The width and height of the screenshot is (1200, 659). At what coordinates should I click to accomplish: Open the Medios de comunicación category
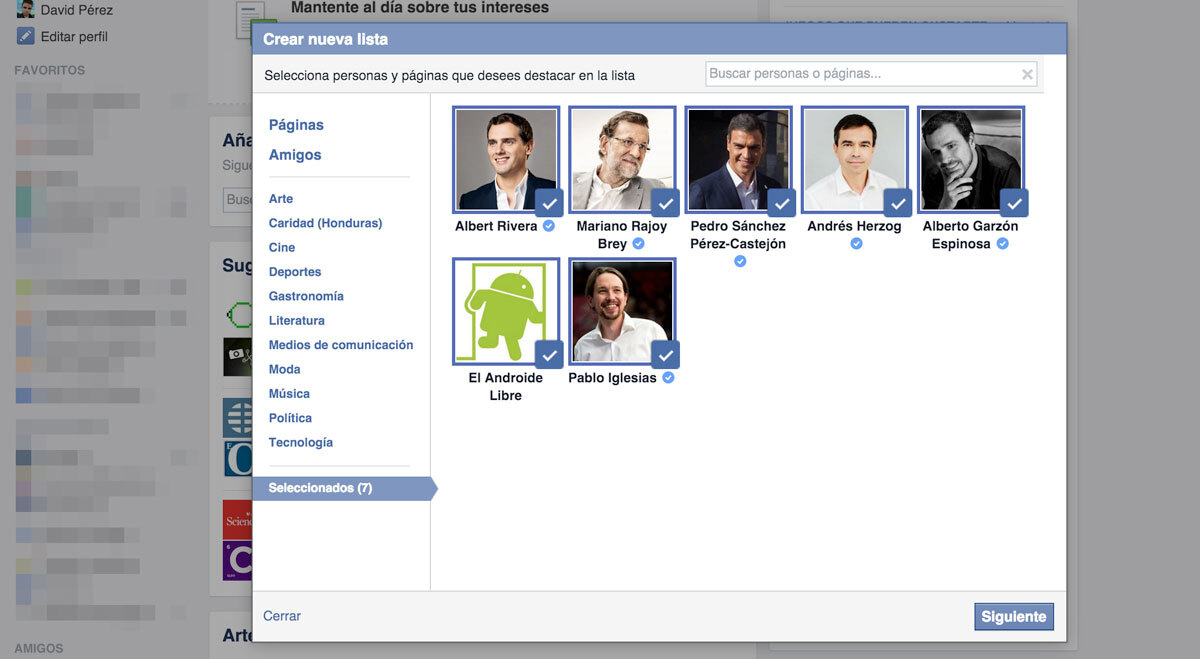tap(340, 345)
